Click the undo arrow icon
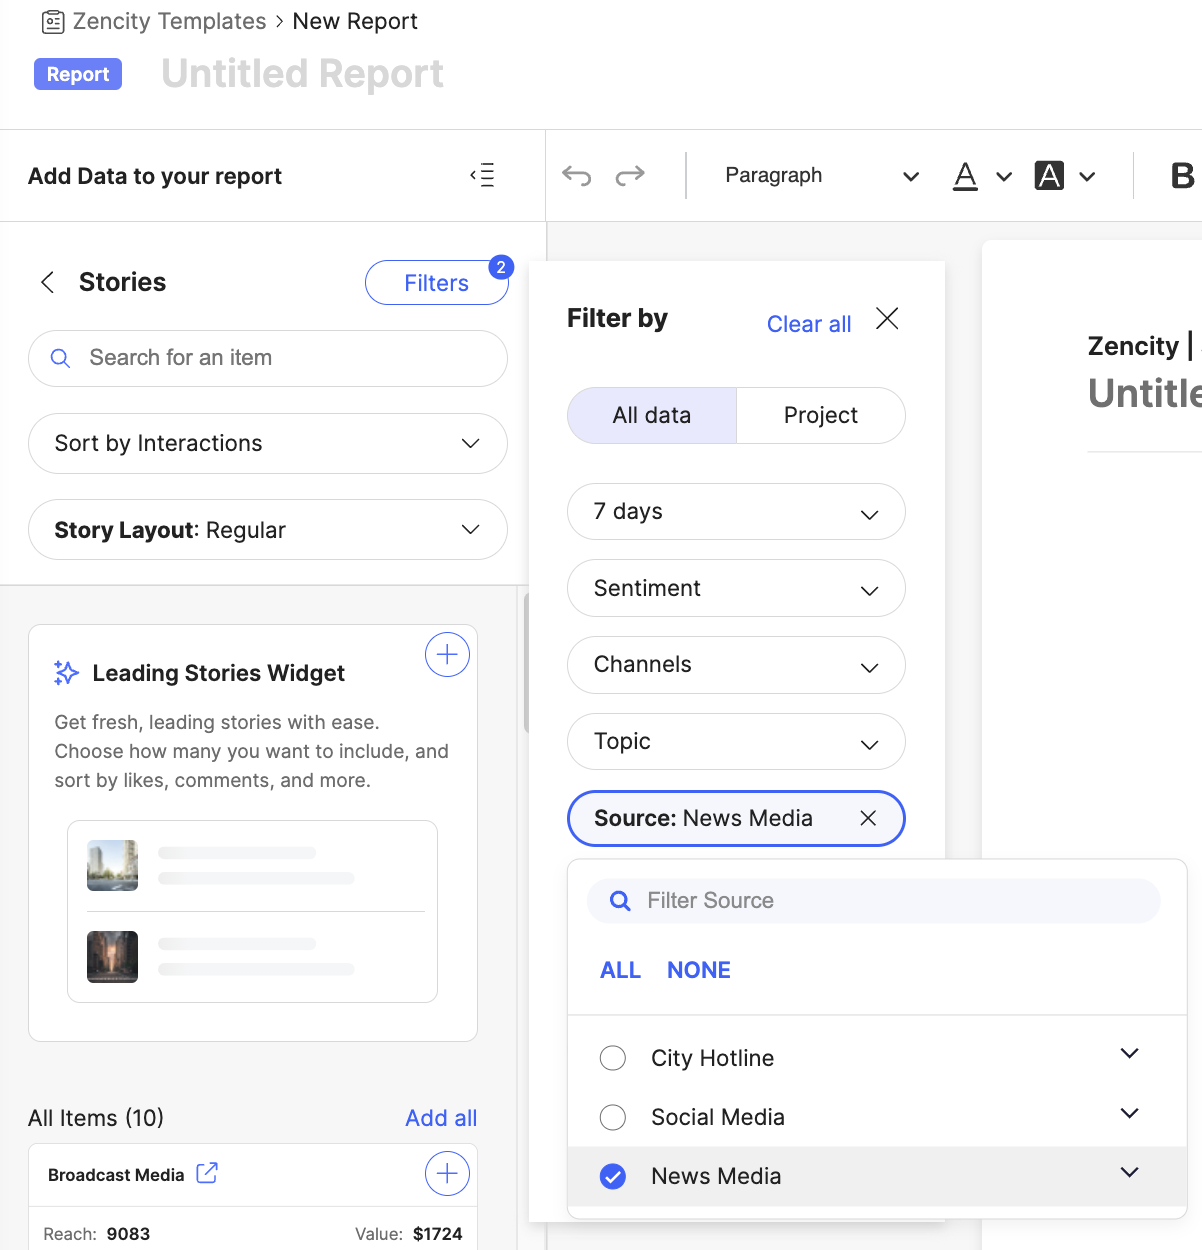 point(577,176)
